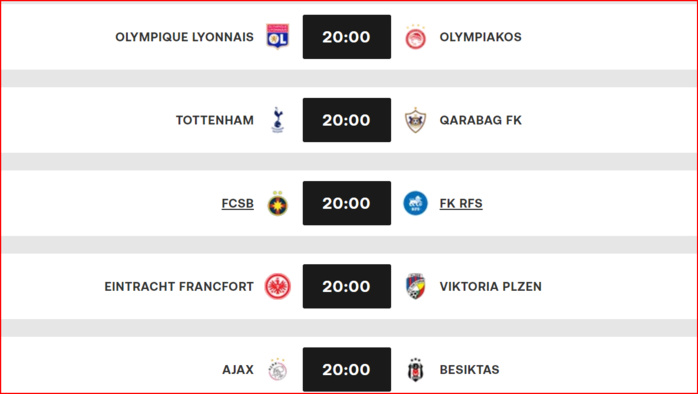
Task: Open the FK RFS team link
Action: (x=461, y=203)
